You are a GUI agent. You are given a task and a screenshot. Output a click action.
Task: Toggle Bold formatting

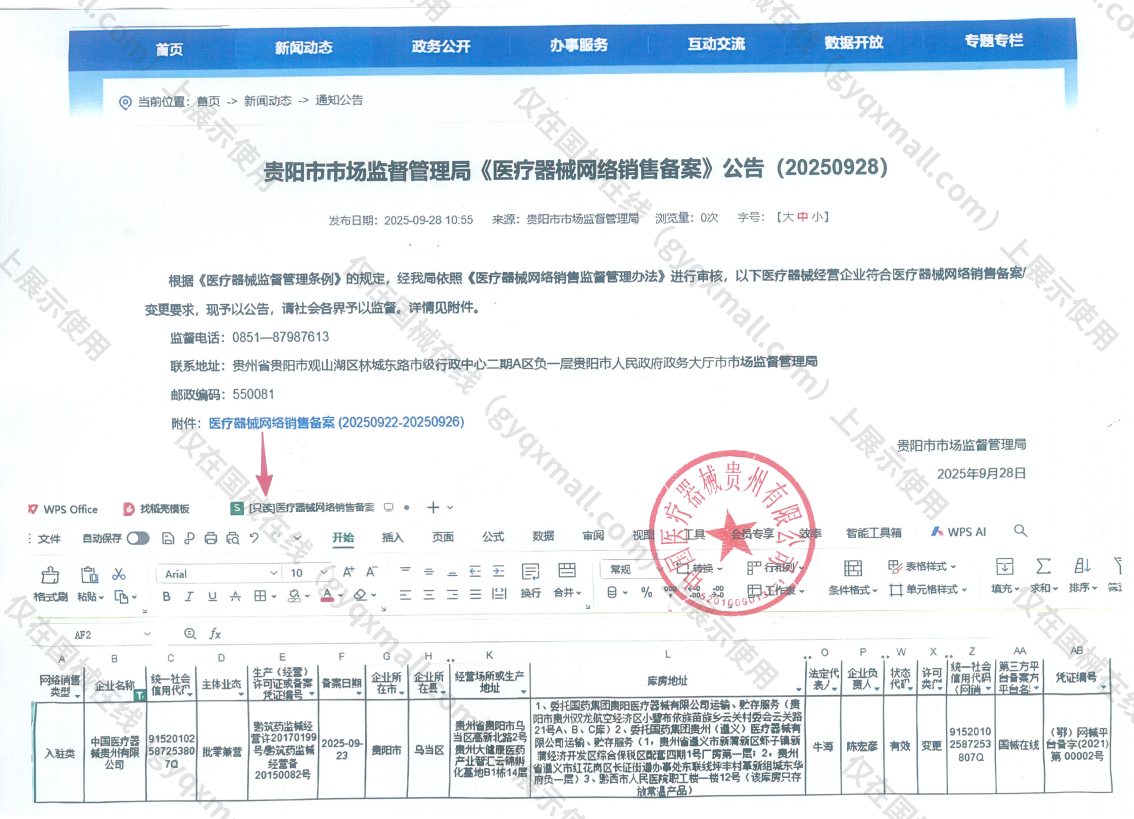click(167, 597)
